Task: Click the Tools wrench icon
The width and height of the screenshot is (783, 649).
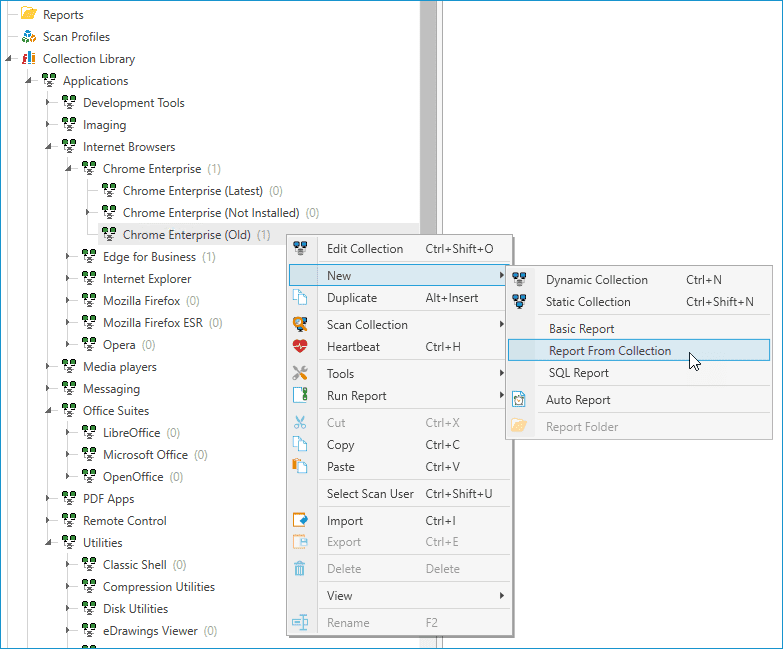Action: [300, 373]
